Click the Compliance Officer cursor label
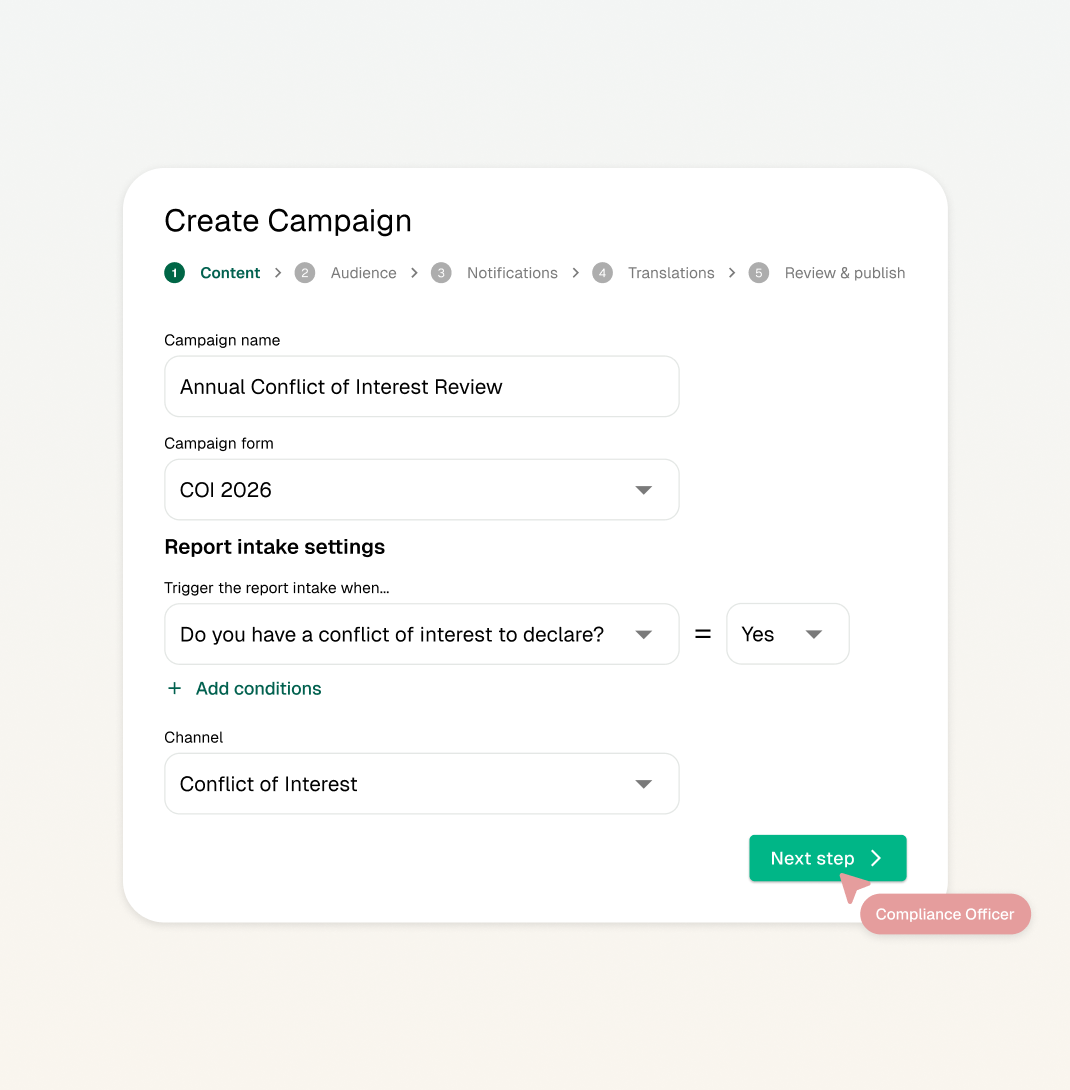This screenshot has width=1070, height=1090. point(944,914)
